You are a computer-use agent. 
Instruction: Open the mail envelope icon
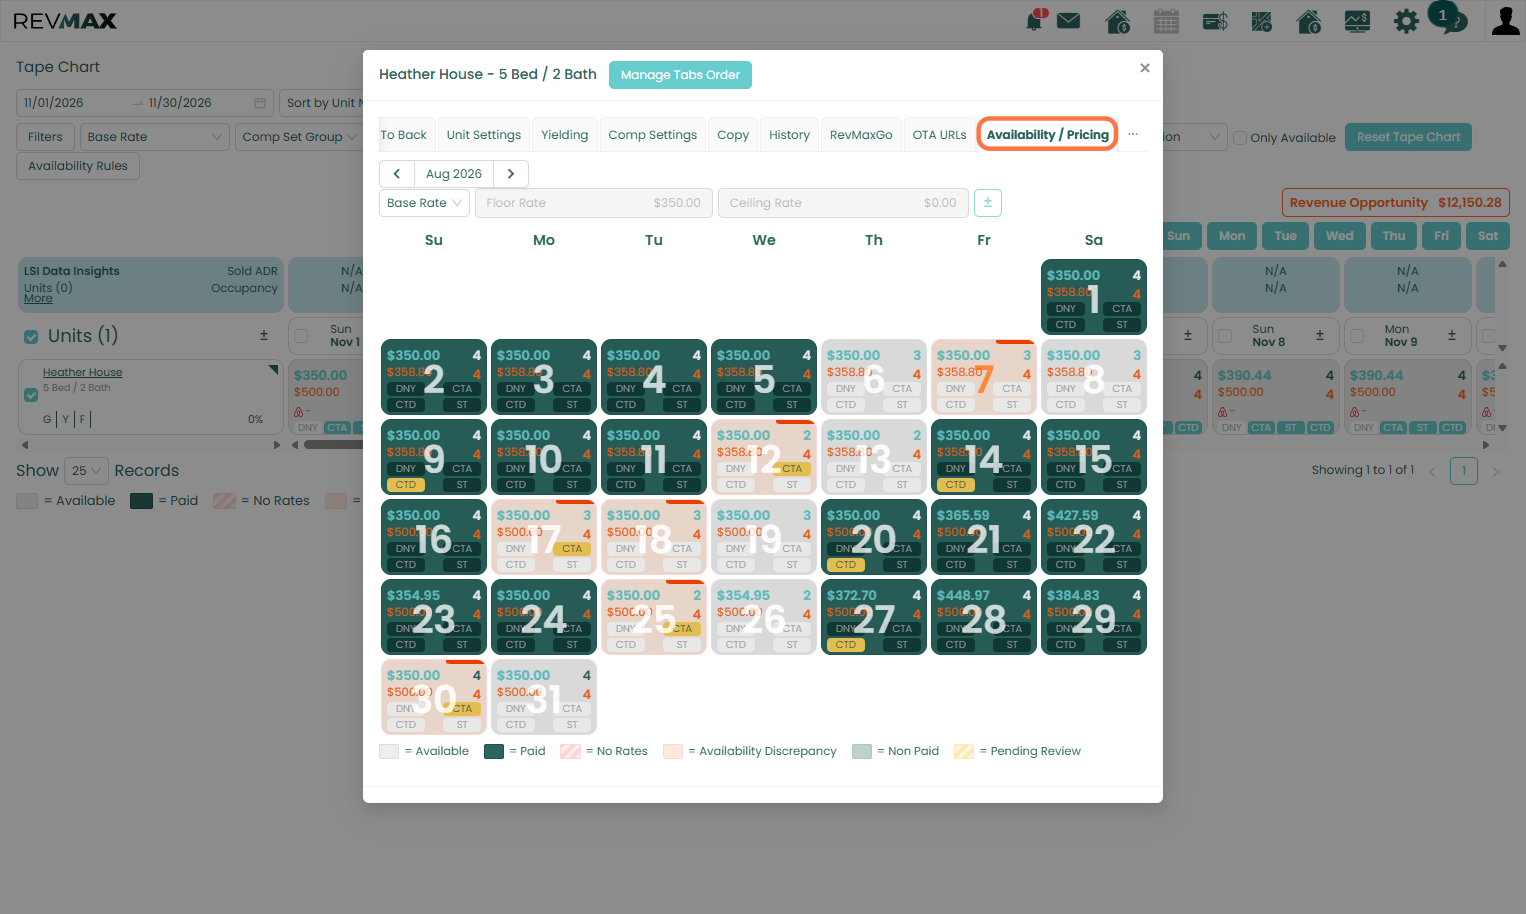pyautogui.click(x=1069, y=20)
